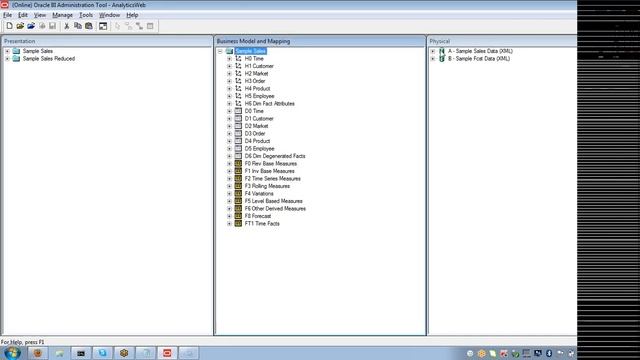640x360 pixels.
Task: Expand the D6 Dim Degenerated Facts node
Action: [x=229, y=156]
